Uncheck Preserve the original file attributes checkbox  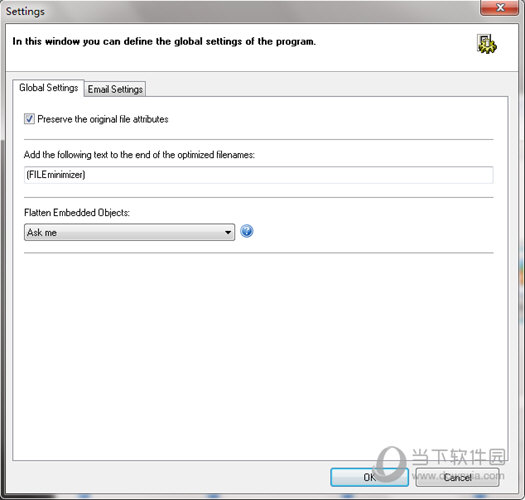point(29,119)
